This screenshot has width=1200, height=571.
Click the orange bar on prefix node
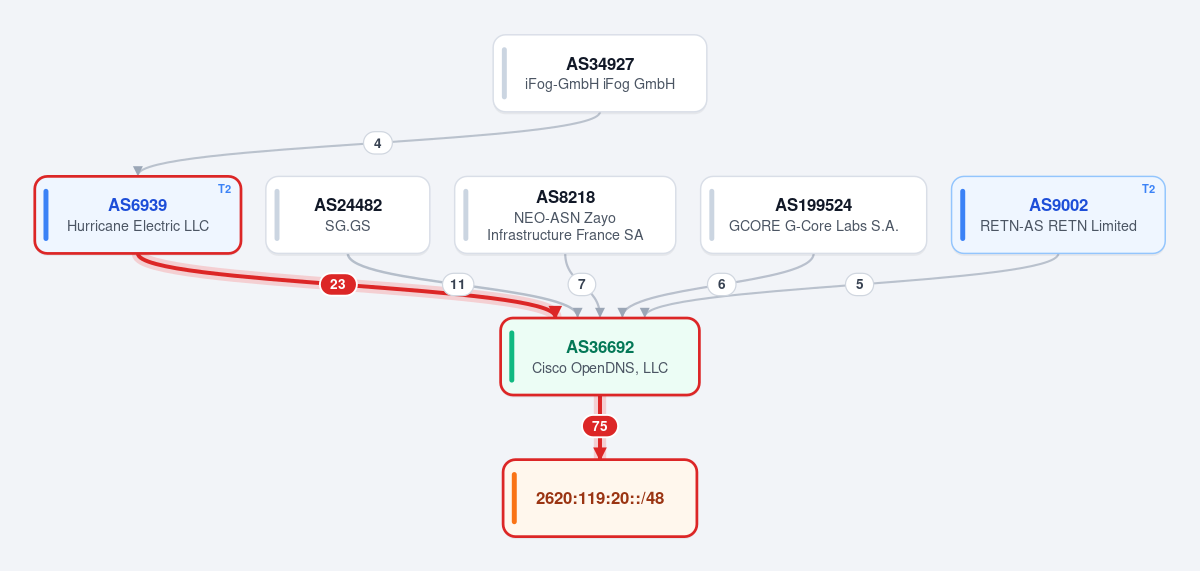[x=514, y=498]
